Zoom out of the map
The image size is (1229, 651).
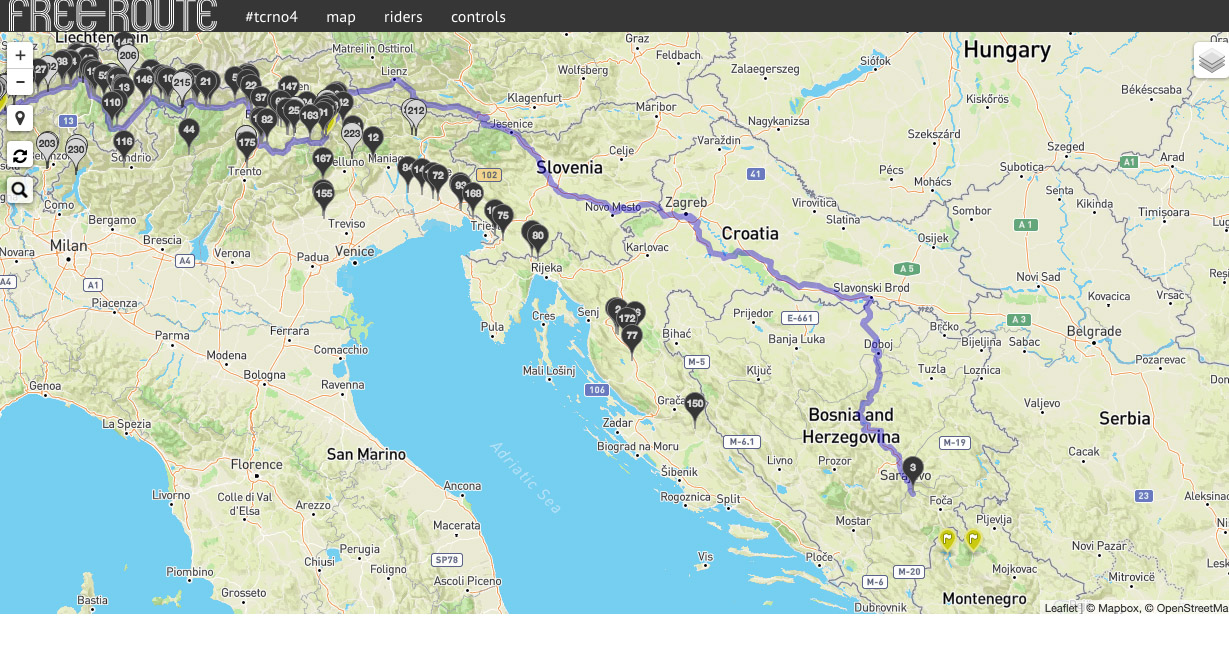pyautogui.click(x=20, y=82)
